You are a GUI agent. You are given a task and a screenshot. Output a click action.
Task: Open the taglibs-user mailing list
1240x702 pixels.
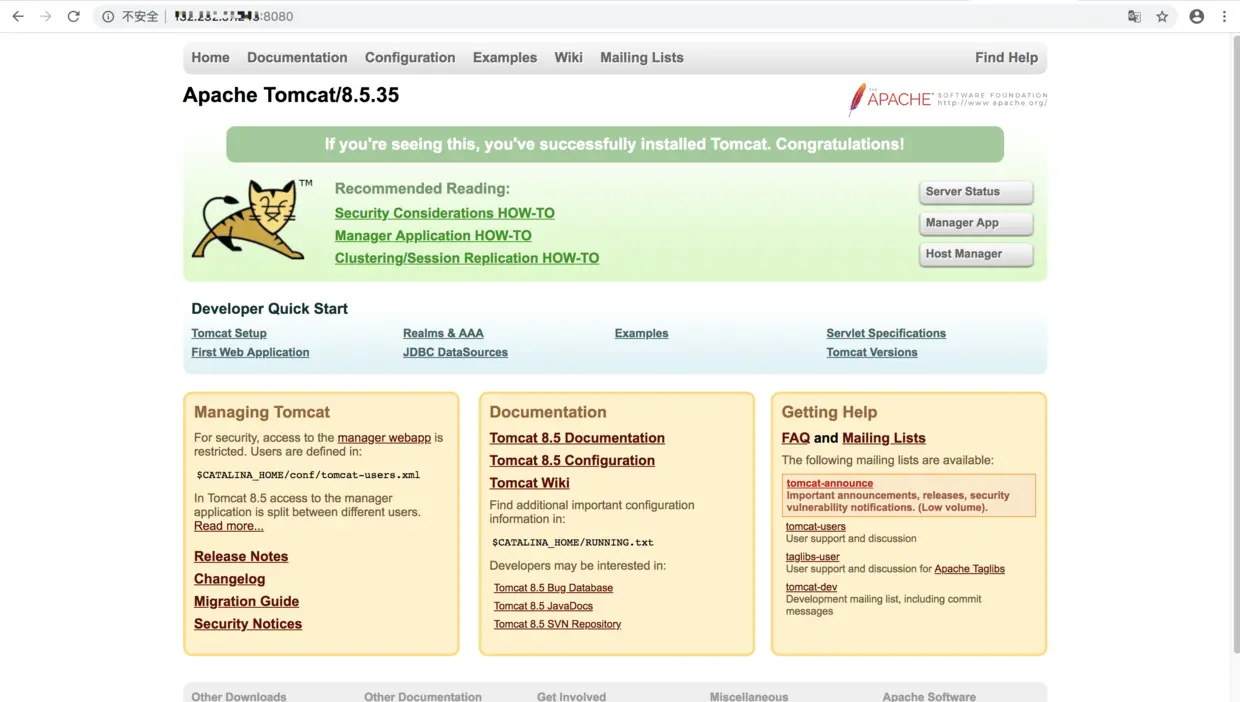click(x=813, y=557)
